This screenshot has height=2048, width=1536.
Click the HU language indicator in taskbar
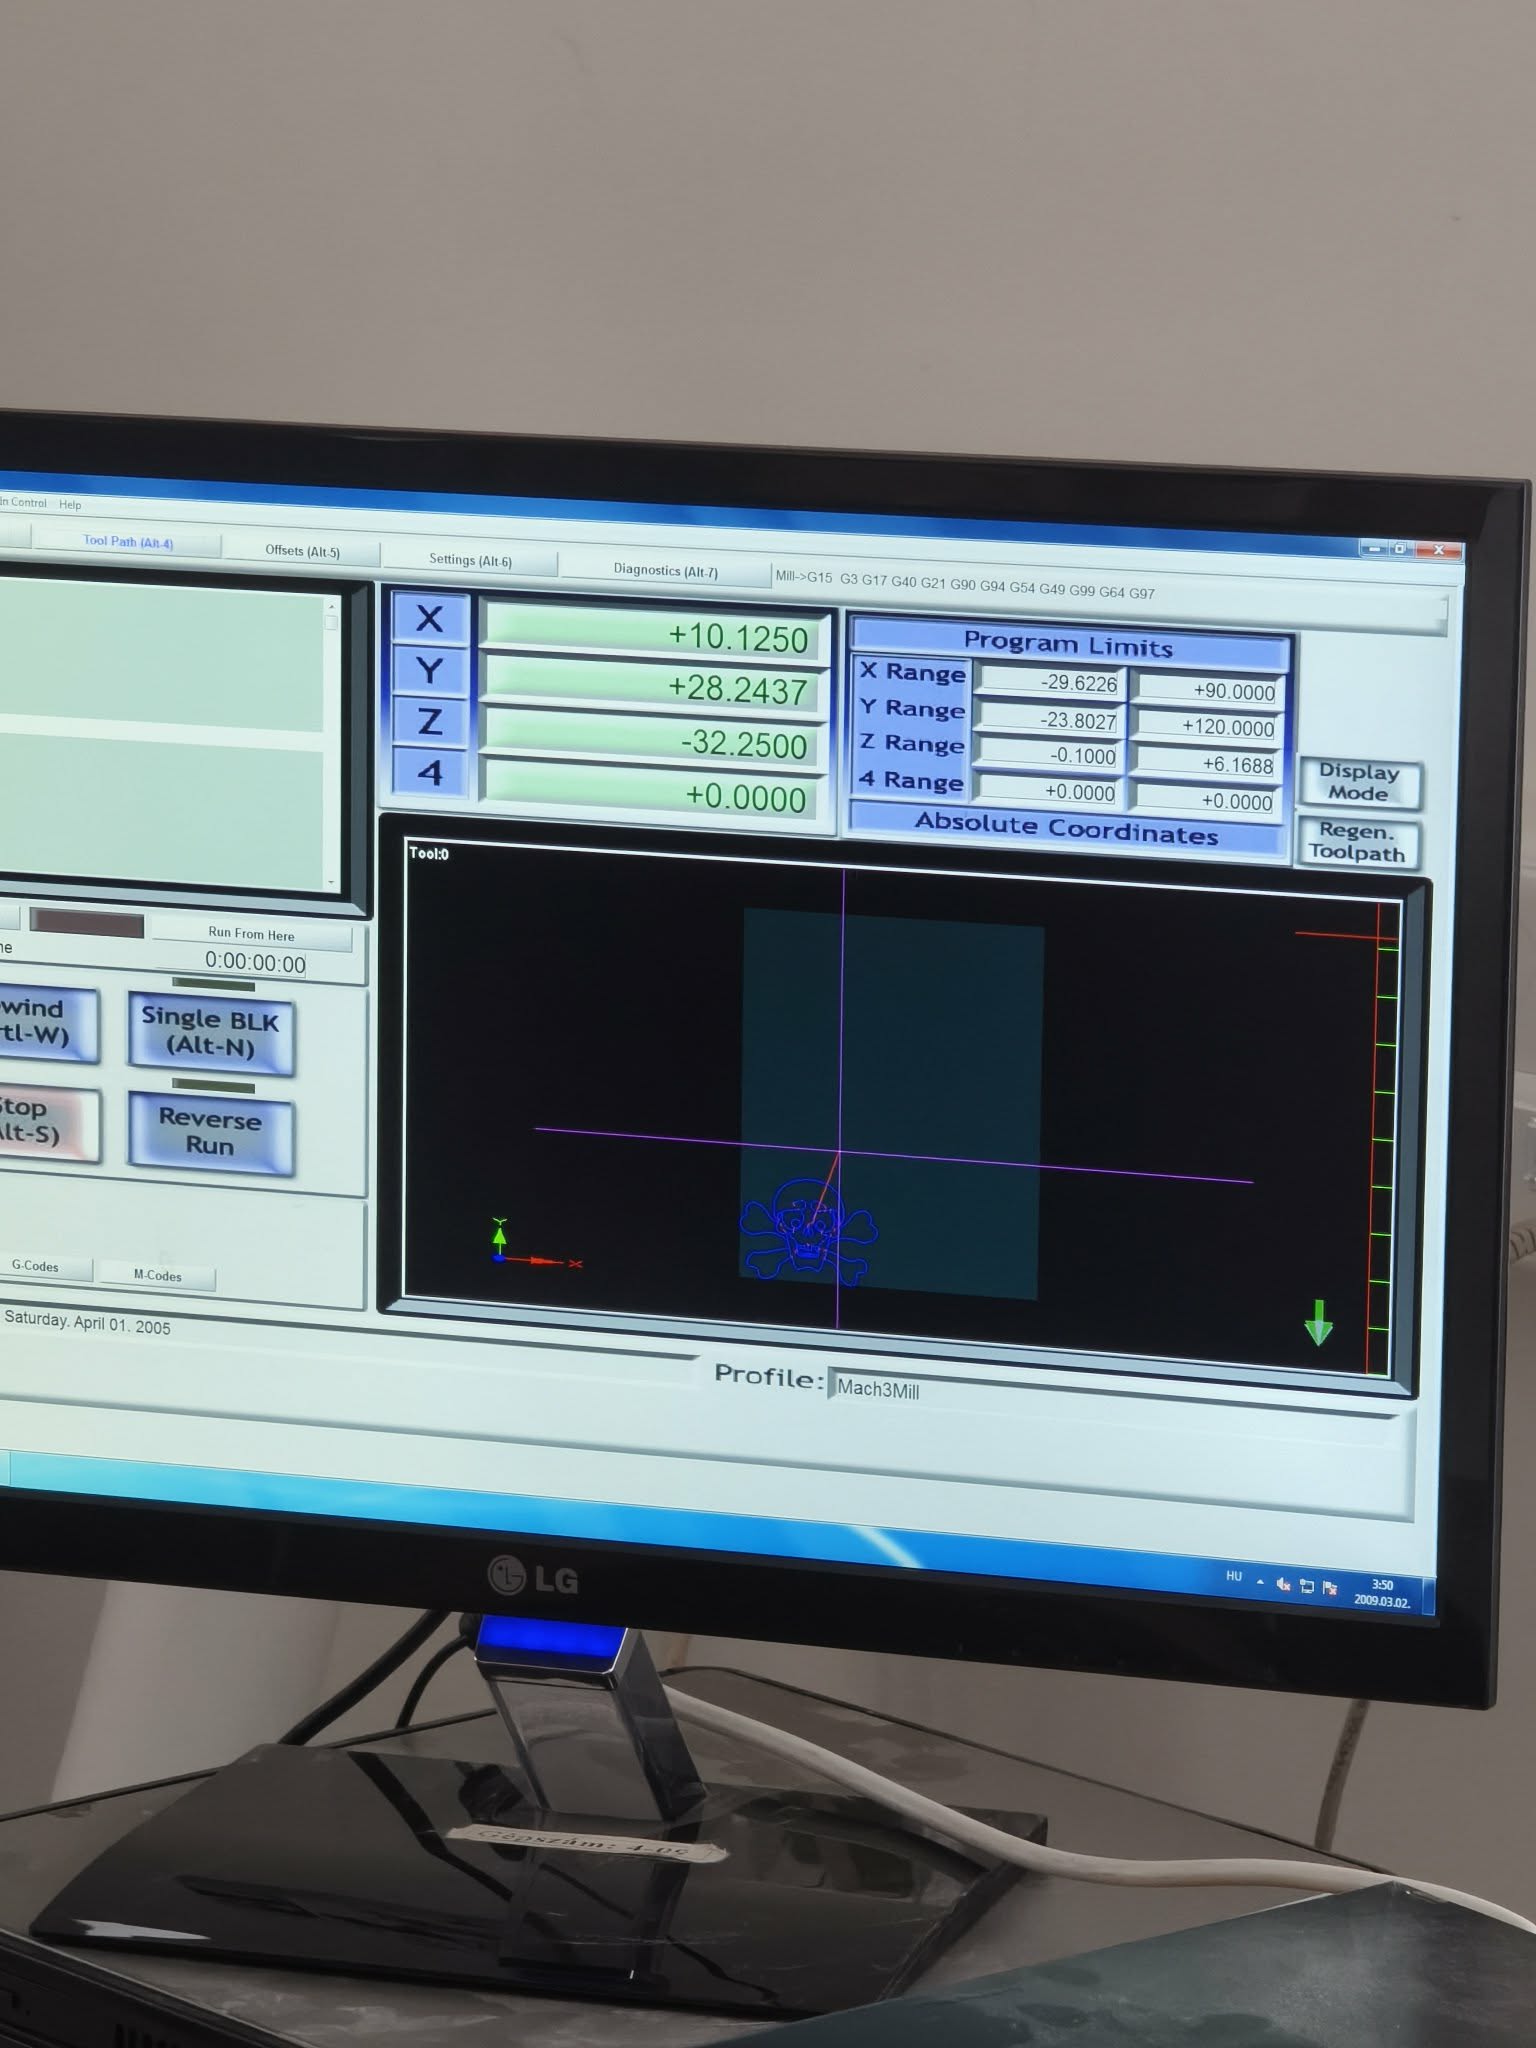[x=1234, y=1577]
